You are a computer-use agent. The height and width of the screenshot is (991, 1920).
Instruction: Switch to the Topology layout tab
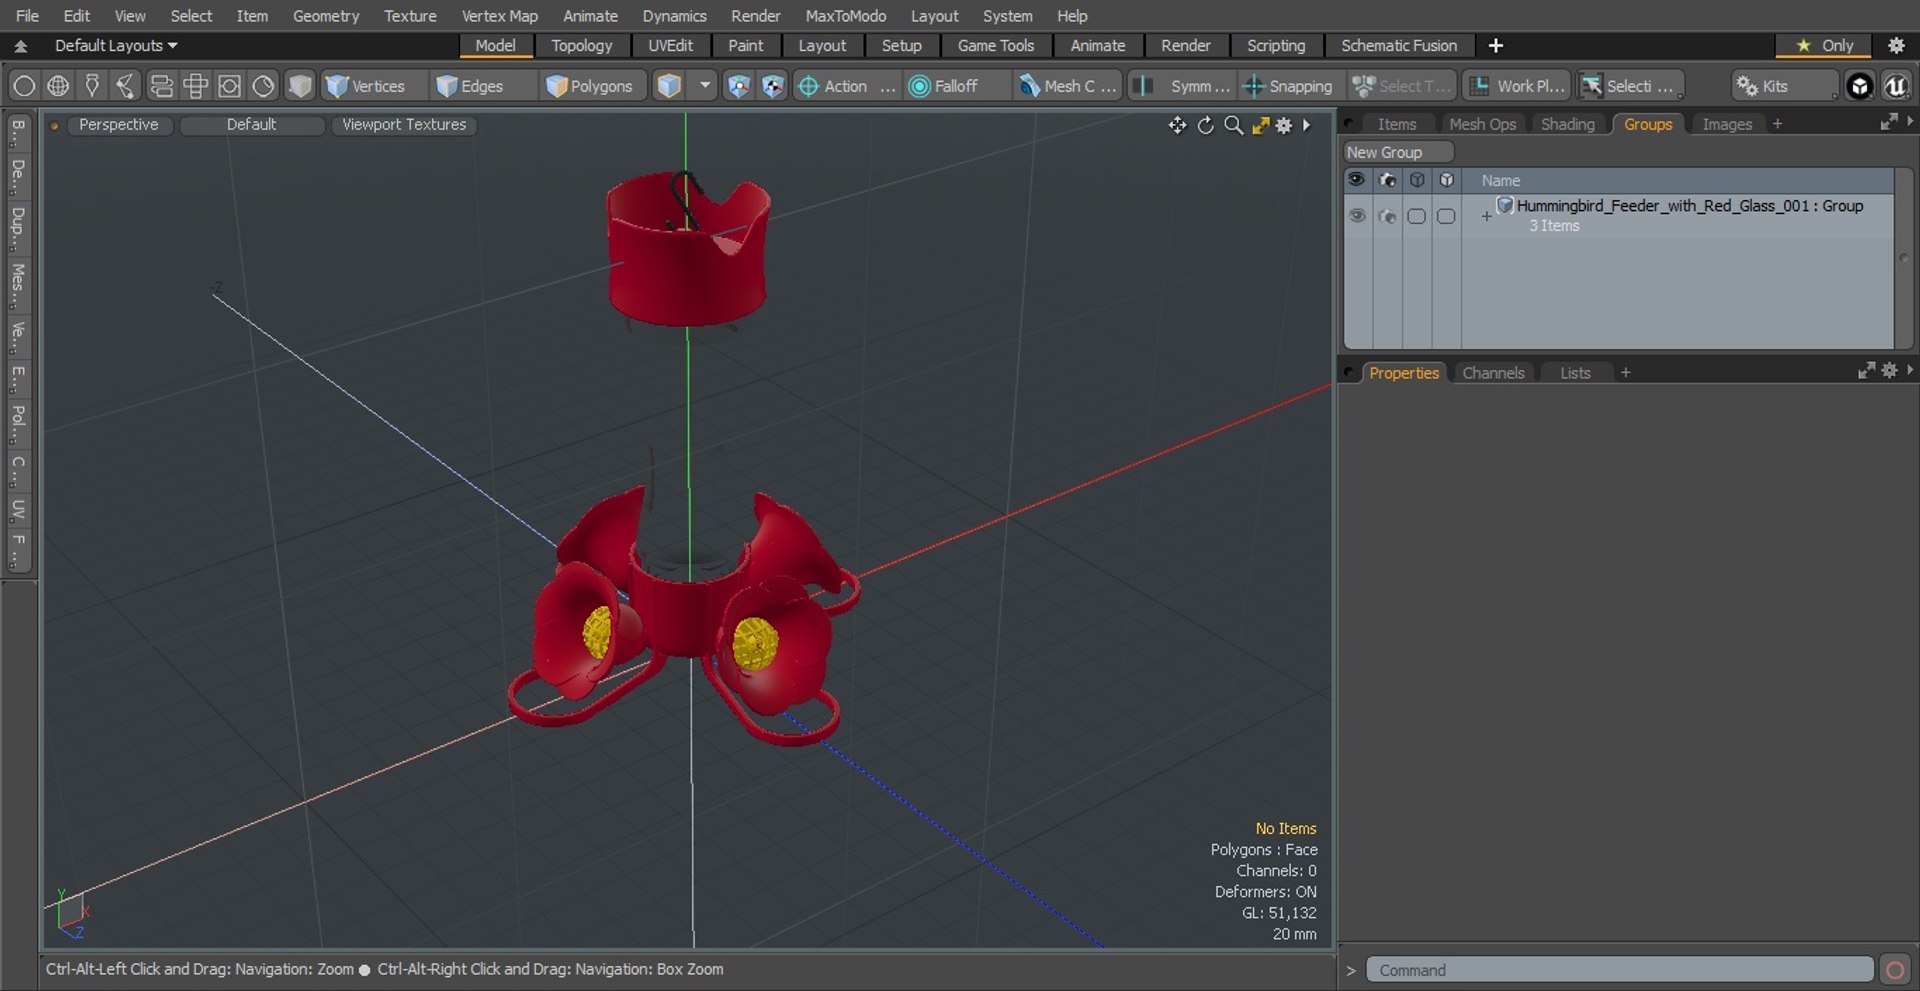[581, 45]
